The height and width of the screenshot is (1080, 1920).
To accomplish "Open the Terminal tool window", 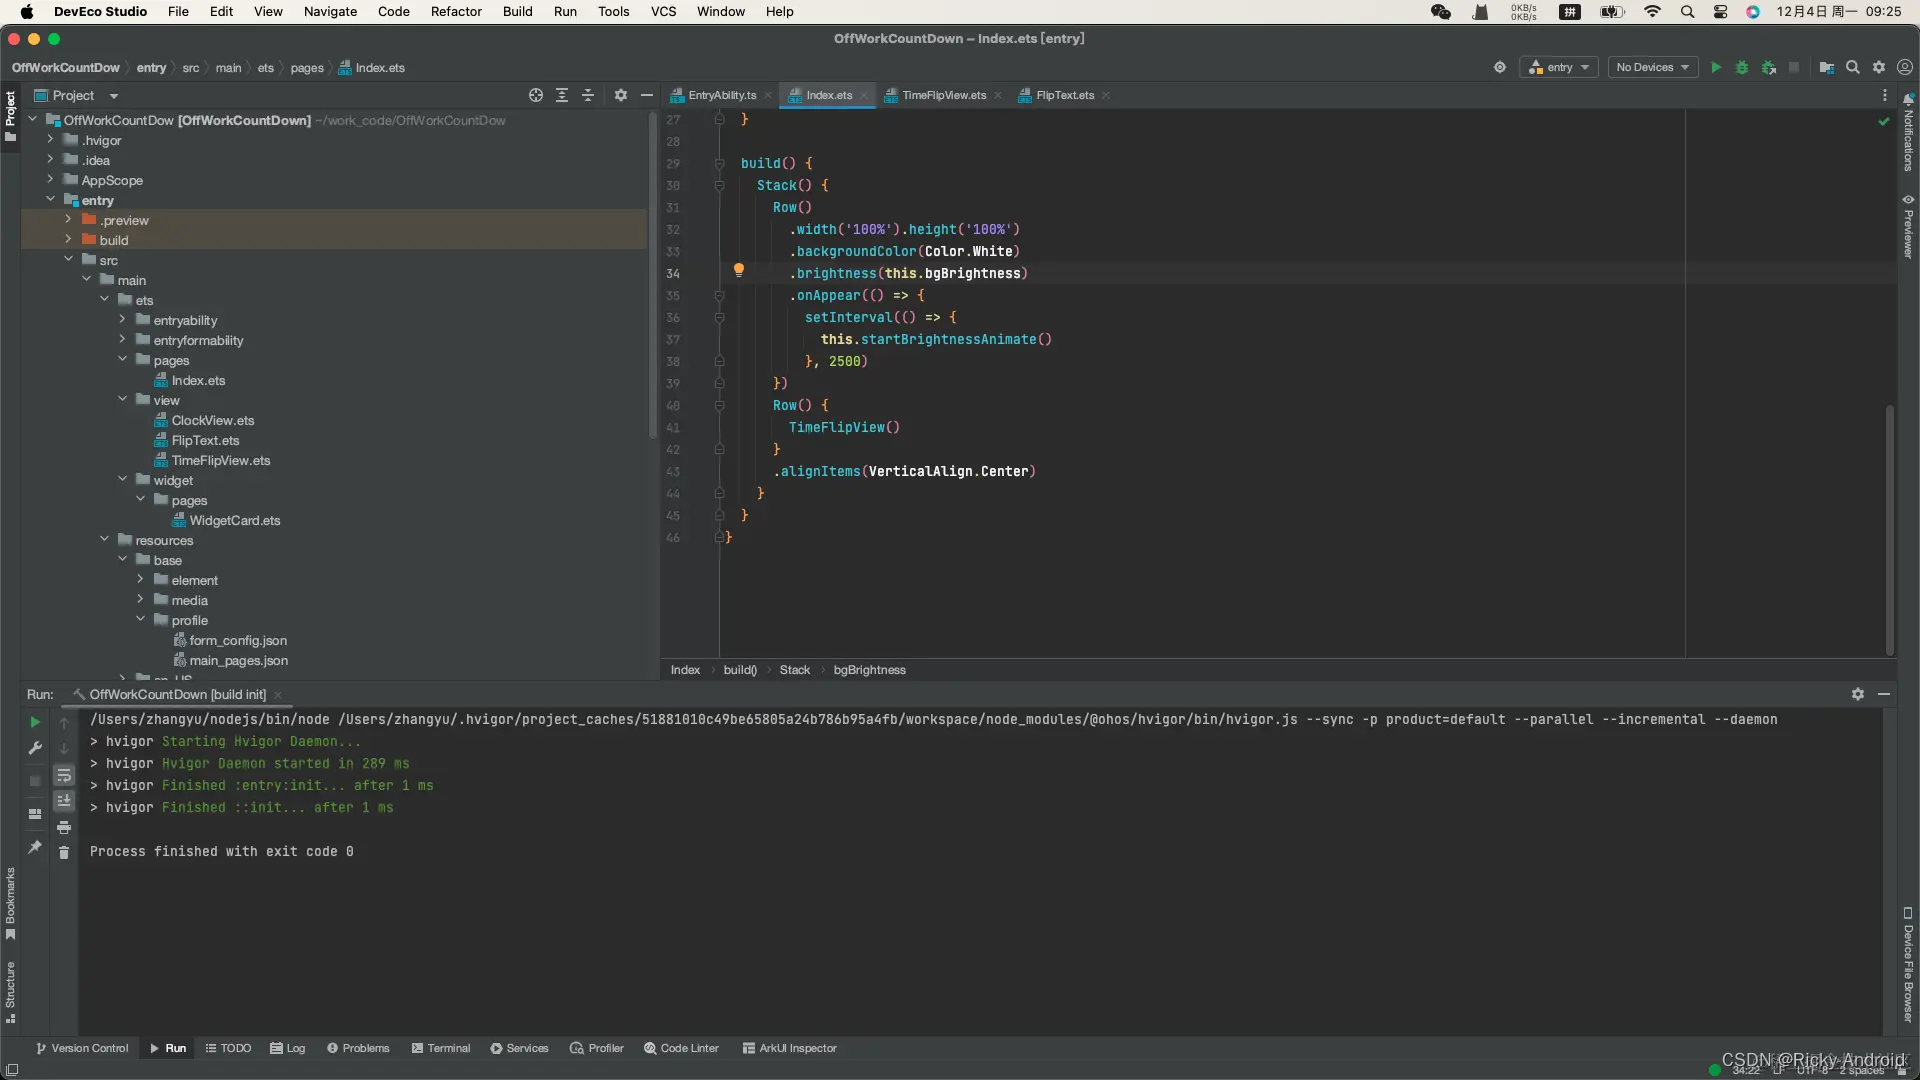I will tap(440, 1048).
